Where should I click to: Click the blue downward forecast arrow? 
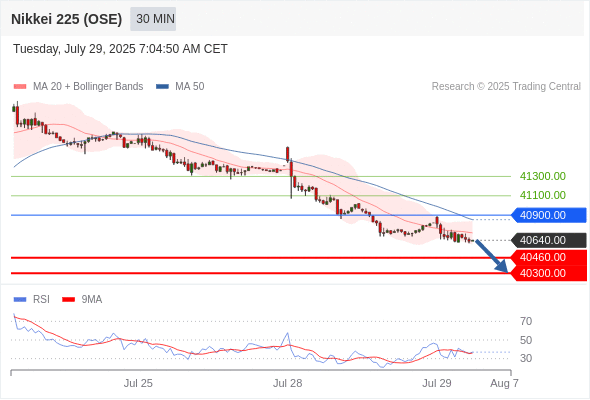pyautogui.click(x=492, y=256)
